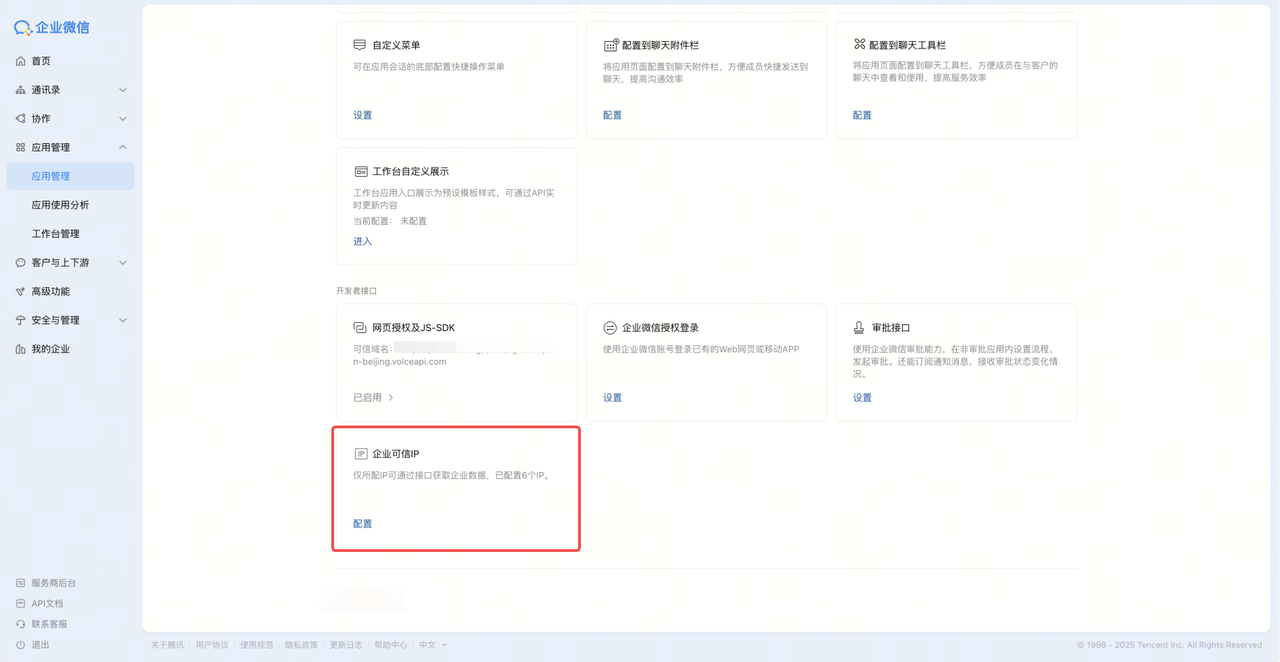Click the 企业微信 logo
This screenshot has height=662, width=1280.
pos(51,27)
